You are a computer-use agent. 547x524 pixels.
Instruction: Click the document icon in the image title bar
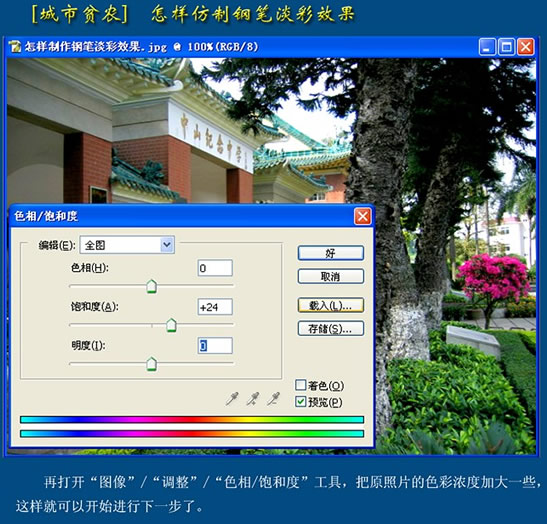[x=15, y=47]
